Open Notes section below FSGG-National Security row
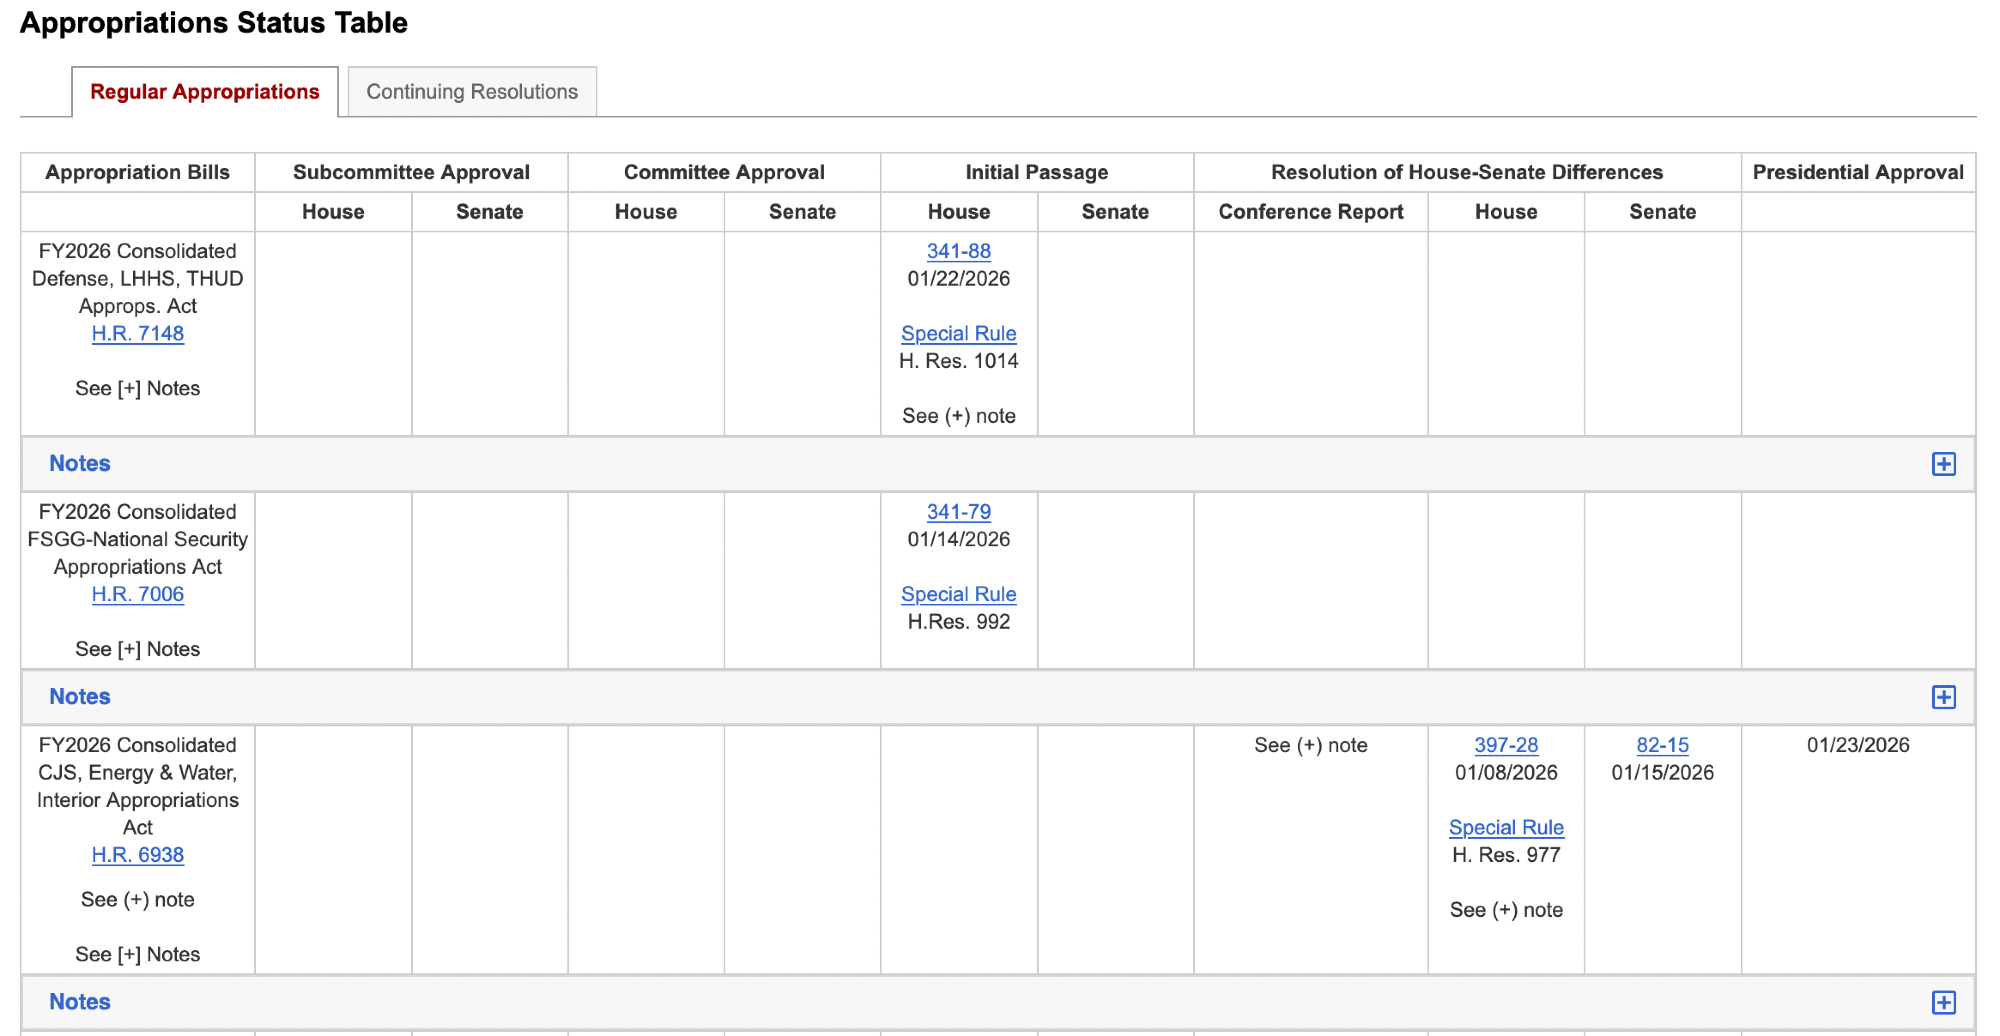The width and height of the screenshot is (2000, 1036). [80, 697]
